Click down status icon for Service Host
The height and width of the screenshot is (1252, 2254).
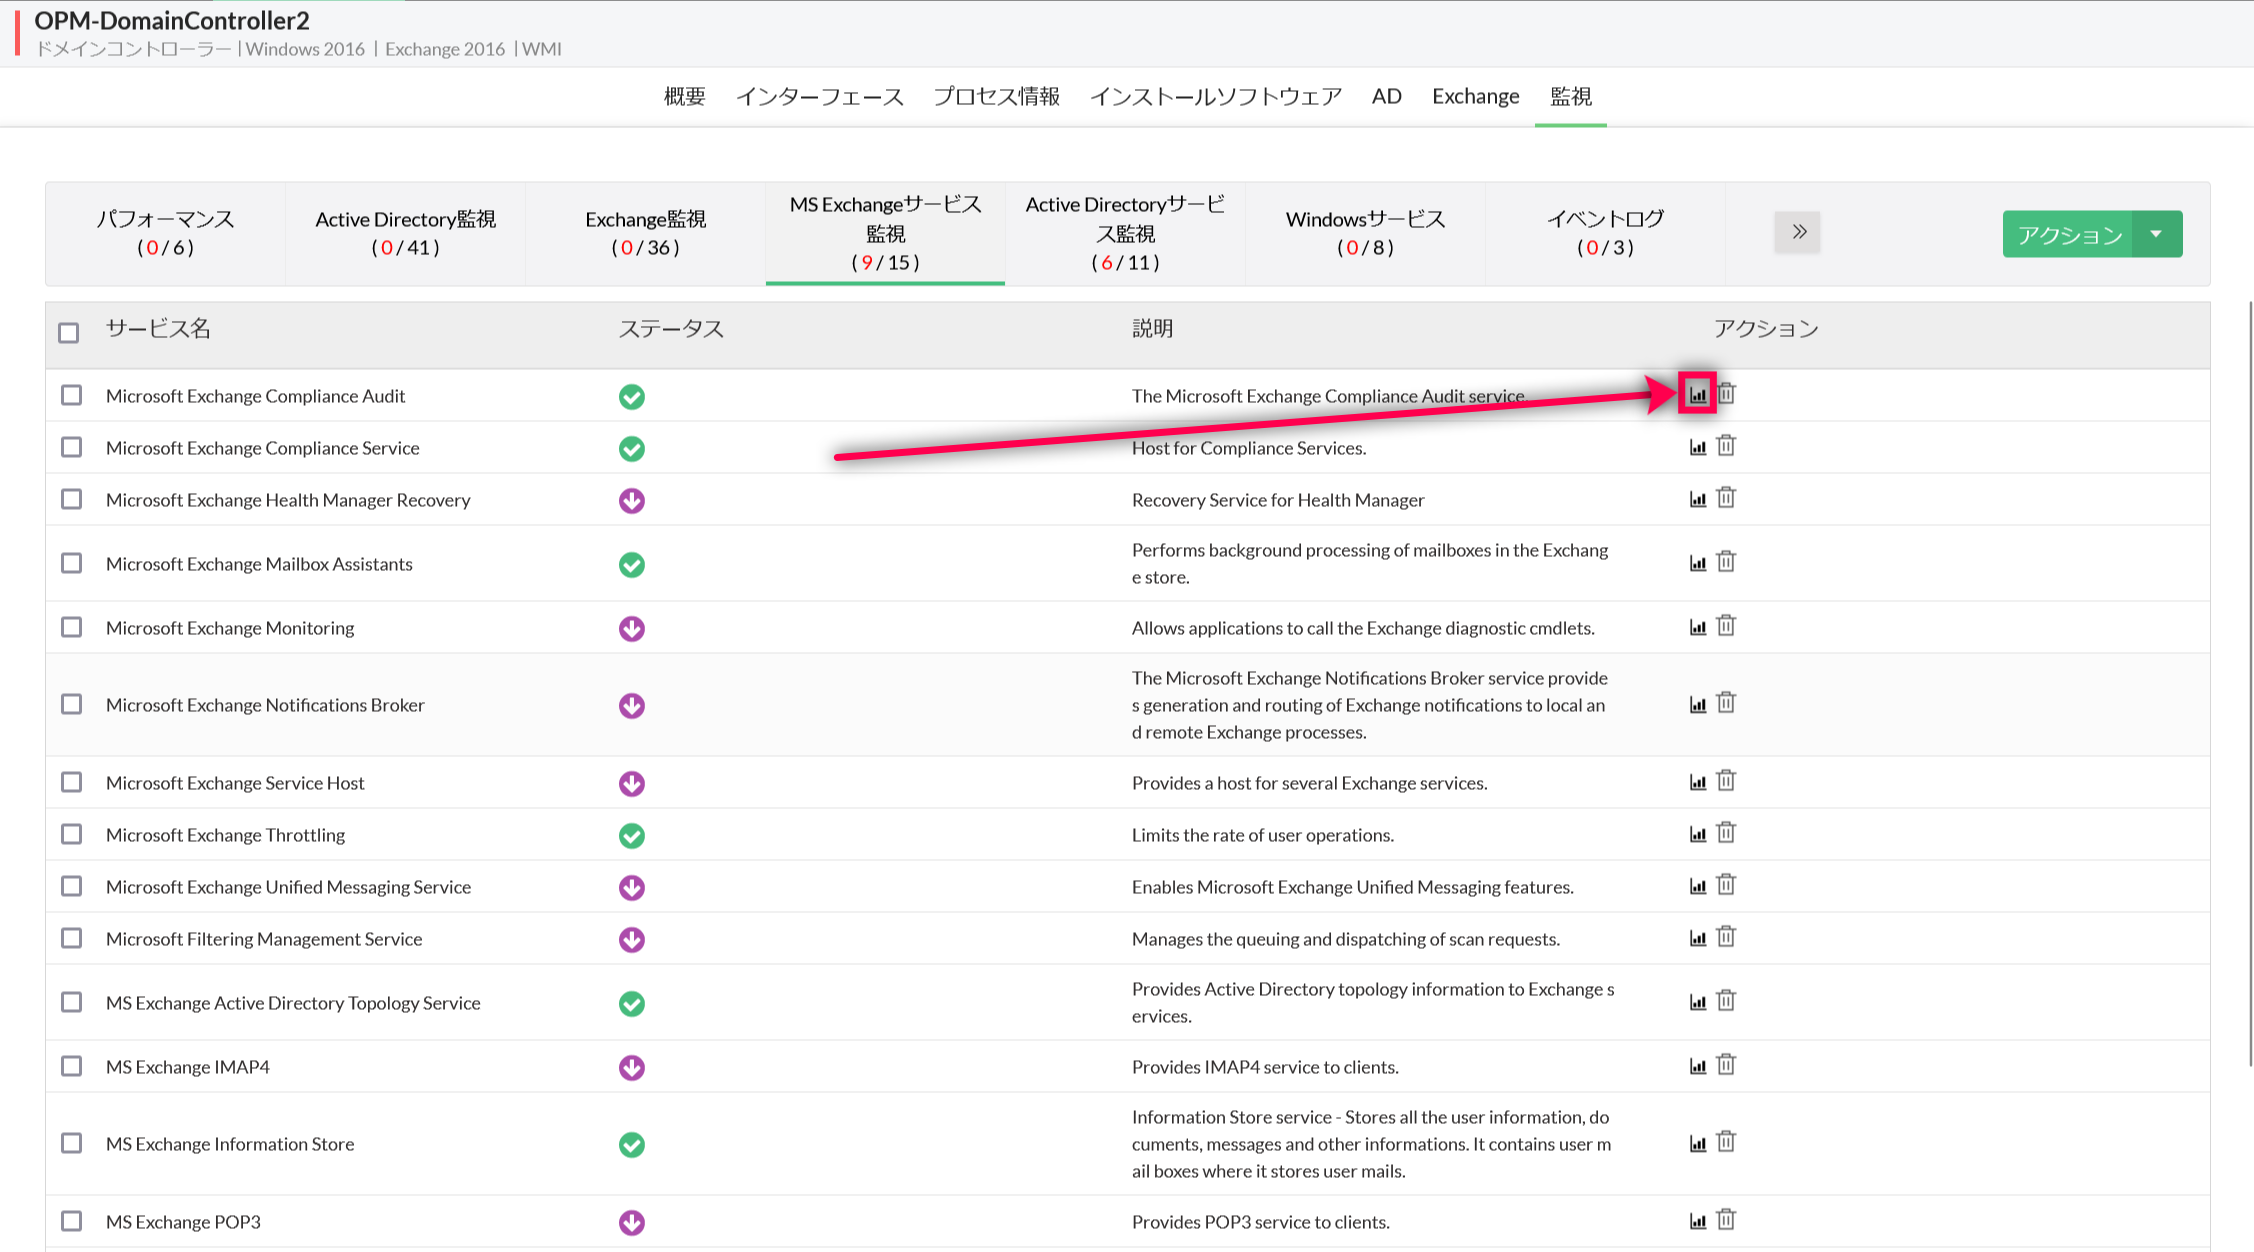pyautogui.click(x=631, y=783)
